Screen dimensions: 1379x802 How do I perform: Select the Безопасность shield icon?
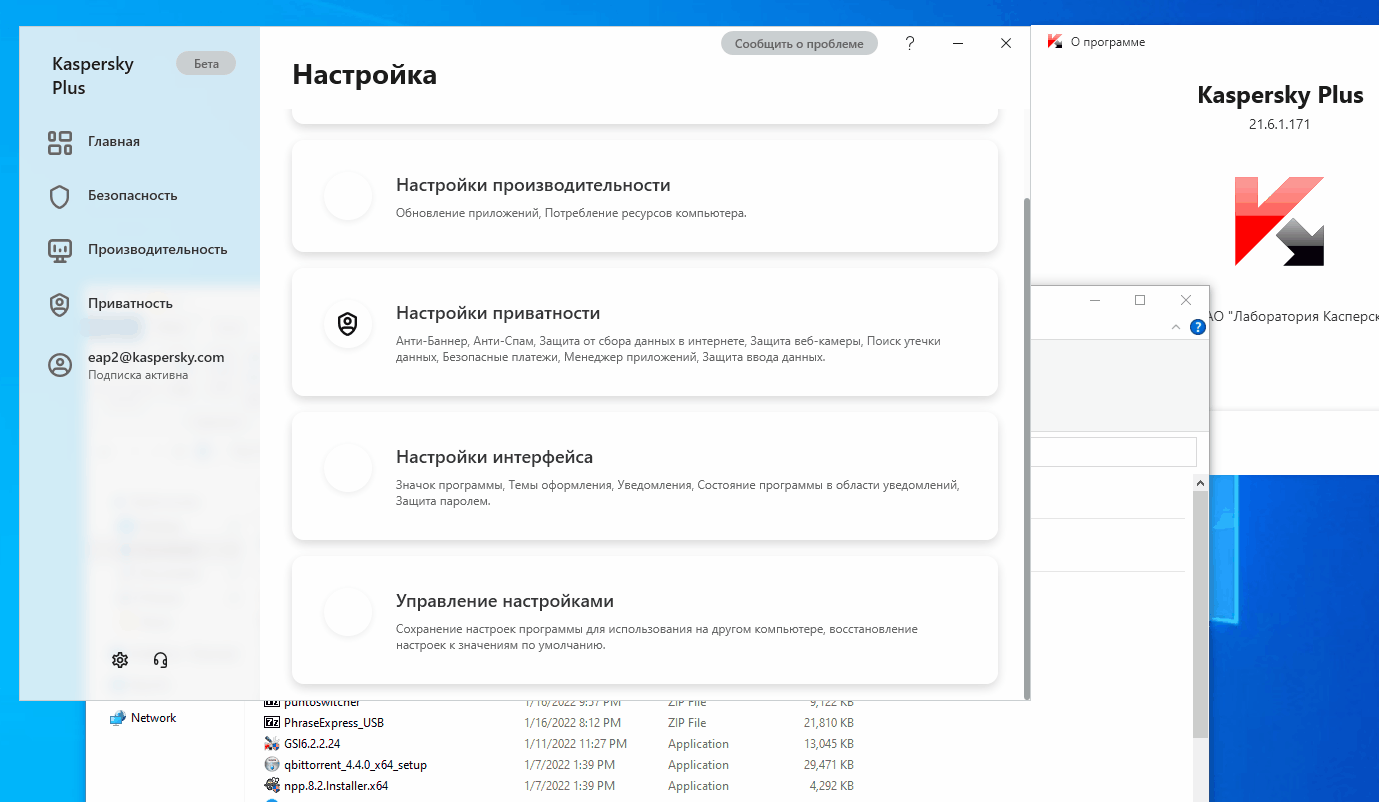coord(60,196)
